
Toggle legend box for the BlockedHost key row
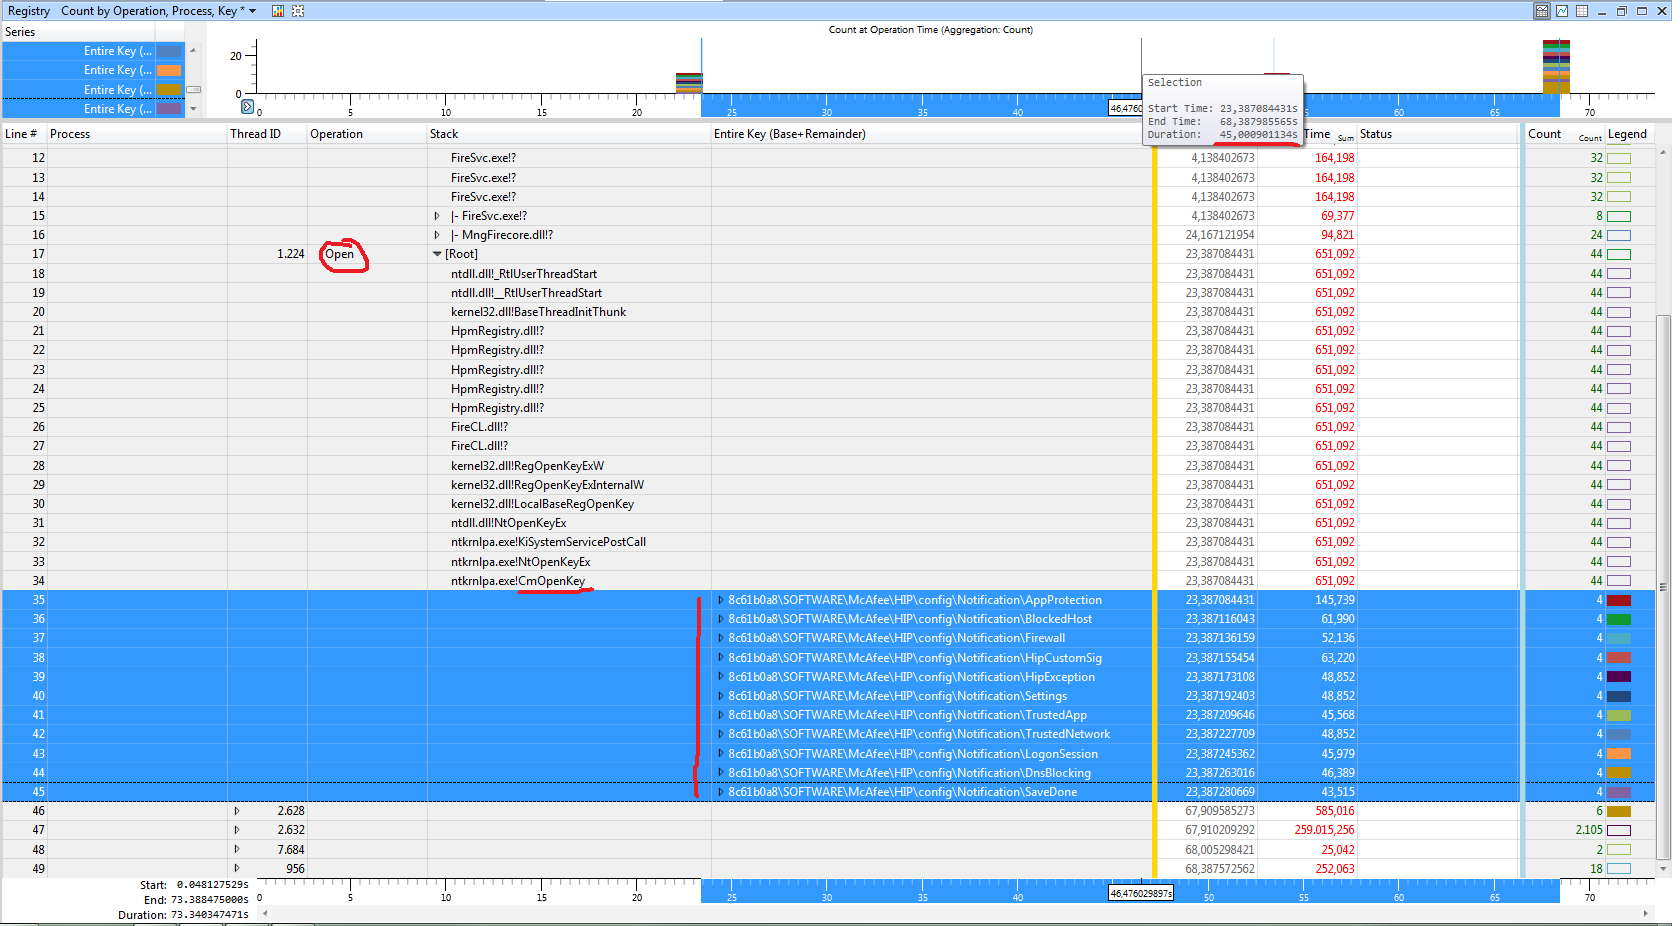1618,619
